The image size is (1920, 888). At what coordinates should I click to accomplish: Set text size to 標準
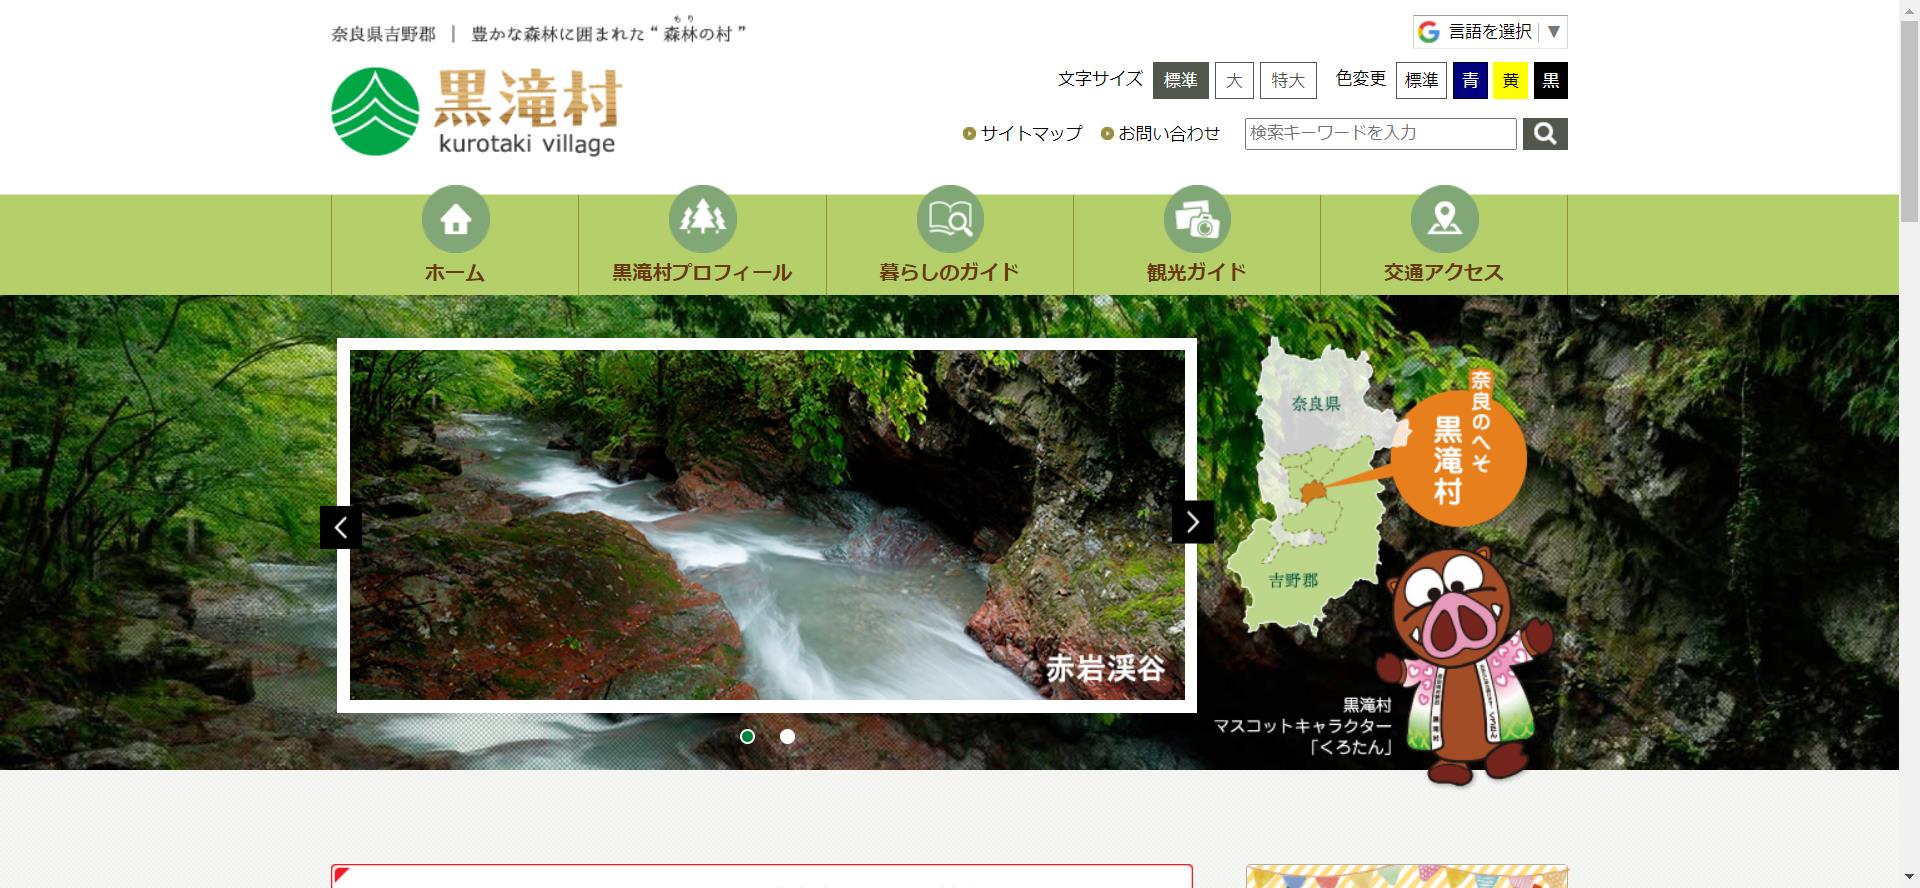(1180, 81)
